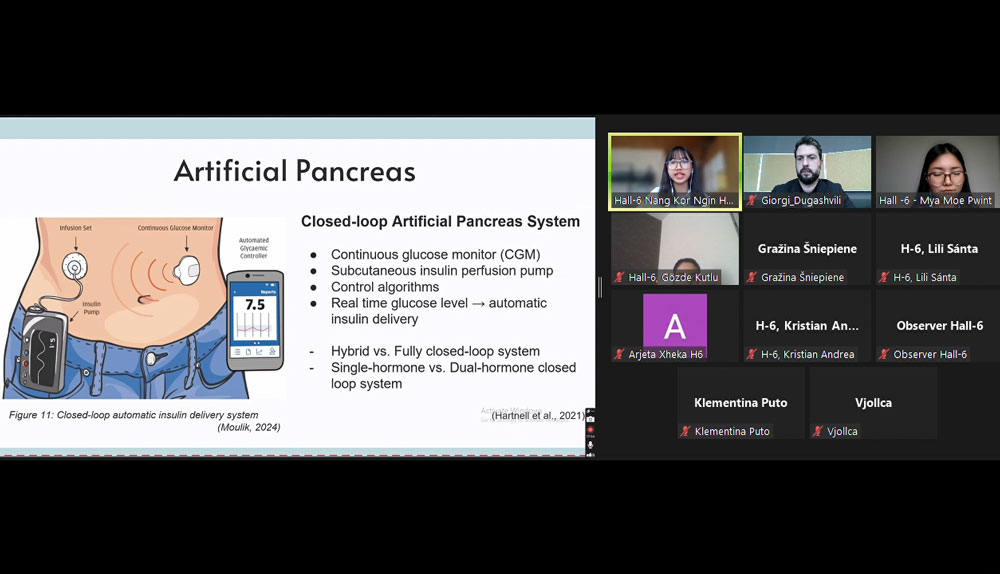The height and width of the screenshot is (574, 1000).
Task: Click the camera screenshot icon in recorder toolbar
Action: coord(591,419)
